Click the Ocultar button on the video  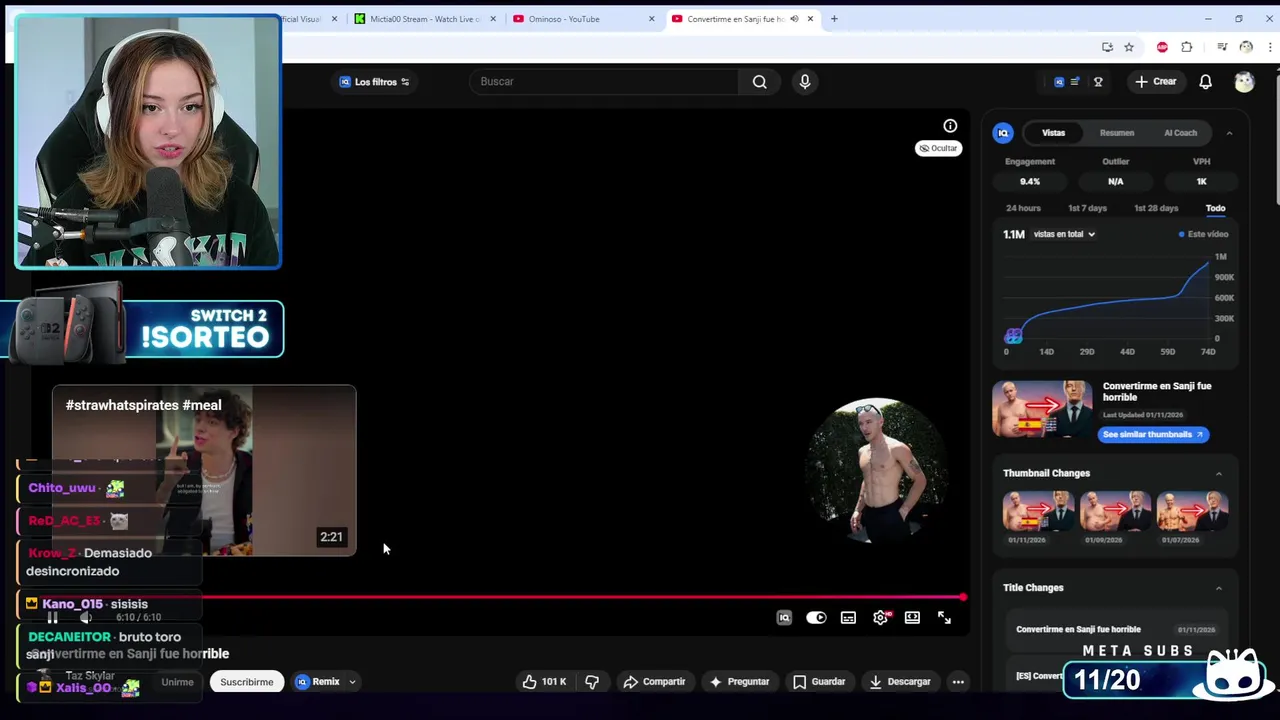coord(938,148)
